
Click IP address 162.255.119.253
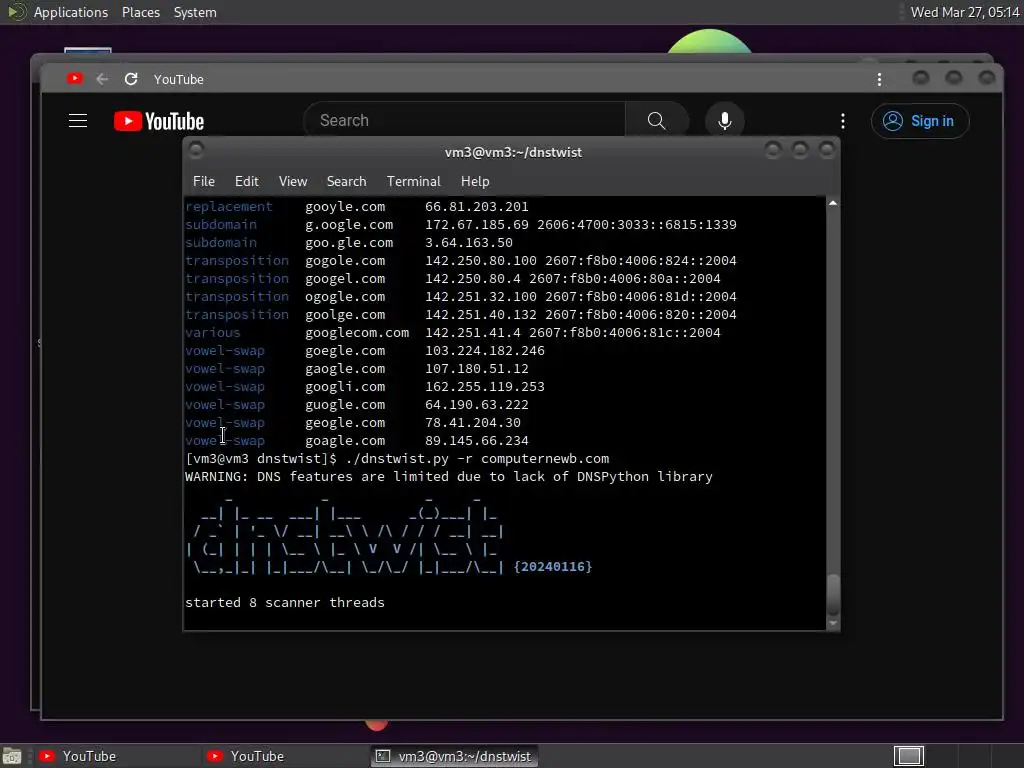tap(485, 387)
